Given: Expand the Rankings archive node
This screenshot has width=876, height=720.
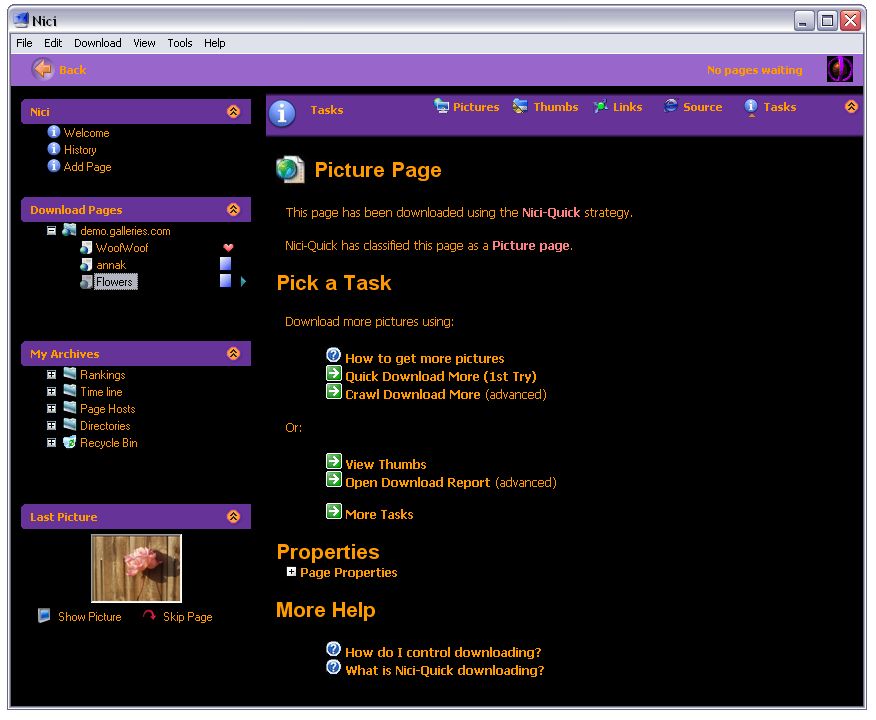Looking at the screenshot, I should (51, 374).
